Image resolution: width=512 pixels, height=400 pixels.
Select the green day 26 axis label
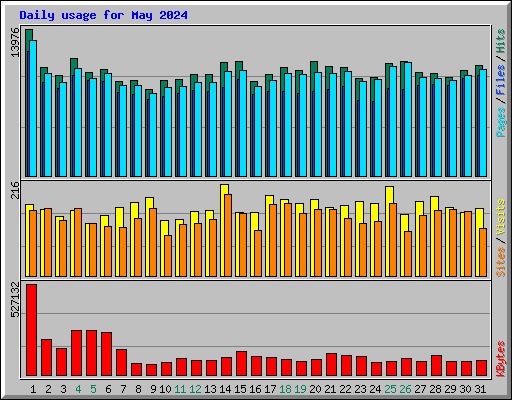(405, 389)
